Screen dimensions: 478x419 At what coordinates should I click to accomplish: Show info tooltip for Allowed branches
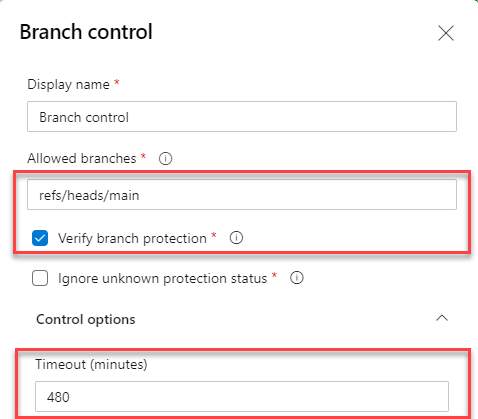165,159
